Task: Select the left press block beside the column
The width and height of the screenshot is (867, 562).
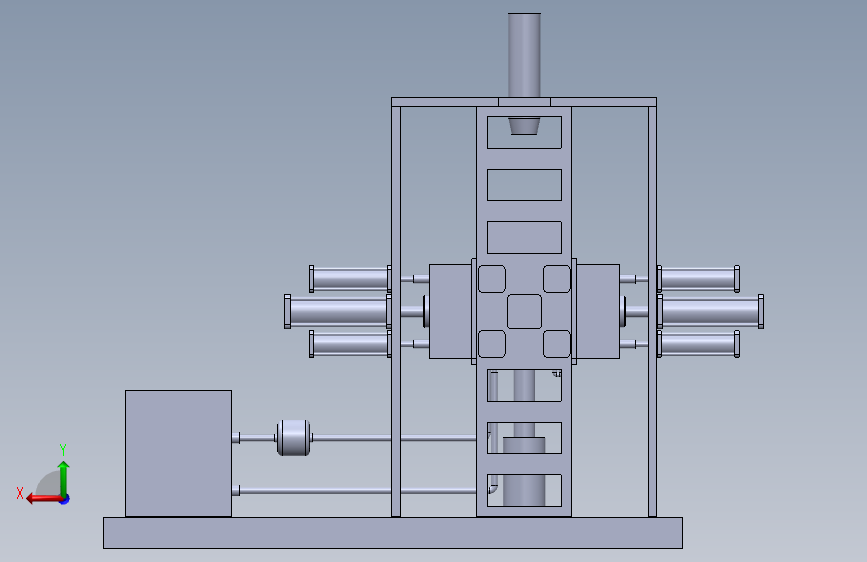Action: click(x=450, y=311)
